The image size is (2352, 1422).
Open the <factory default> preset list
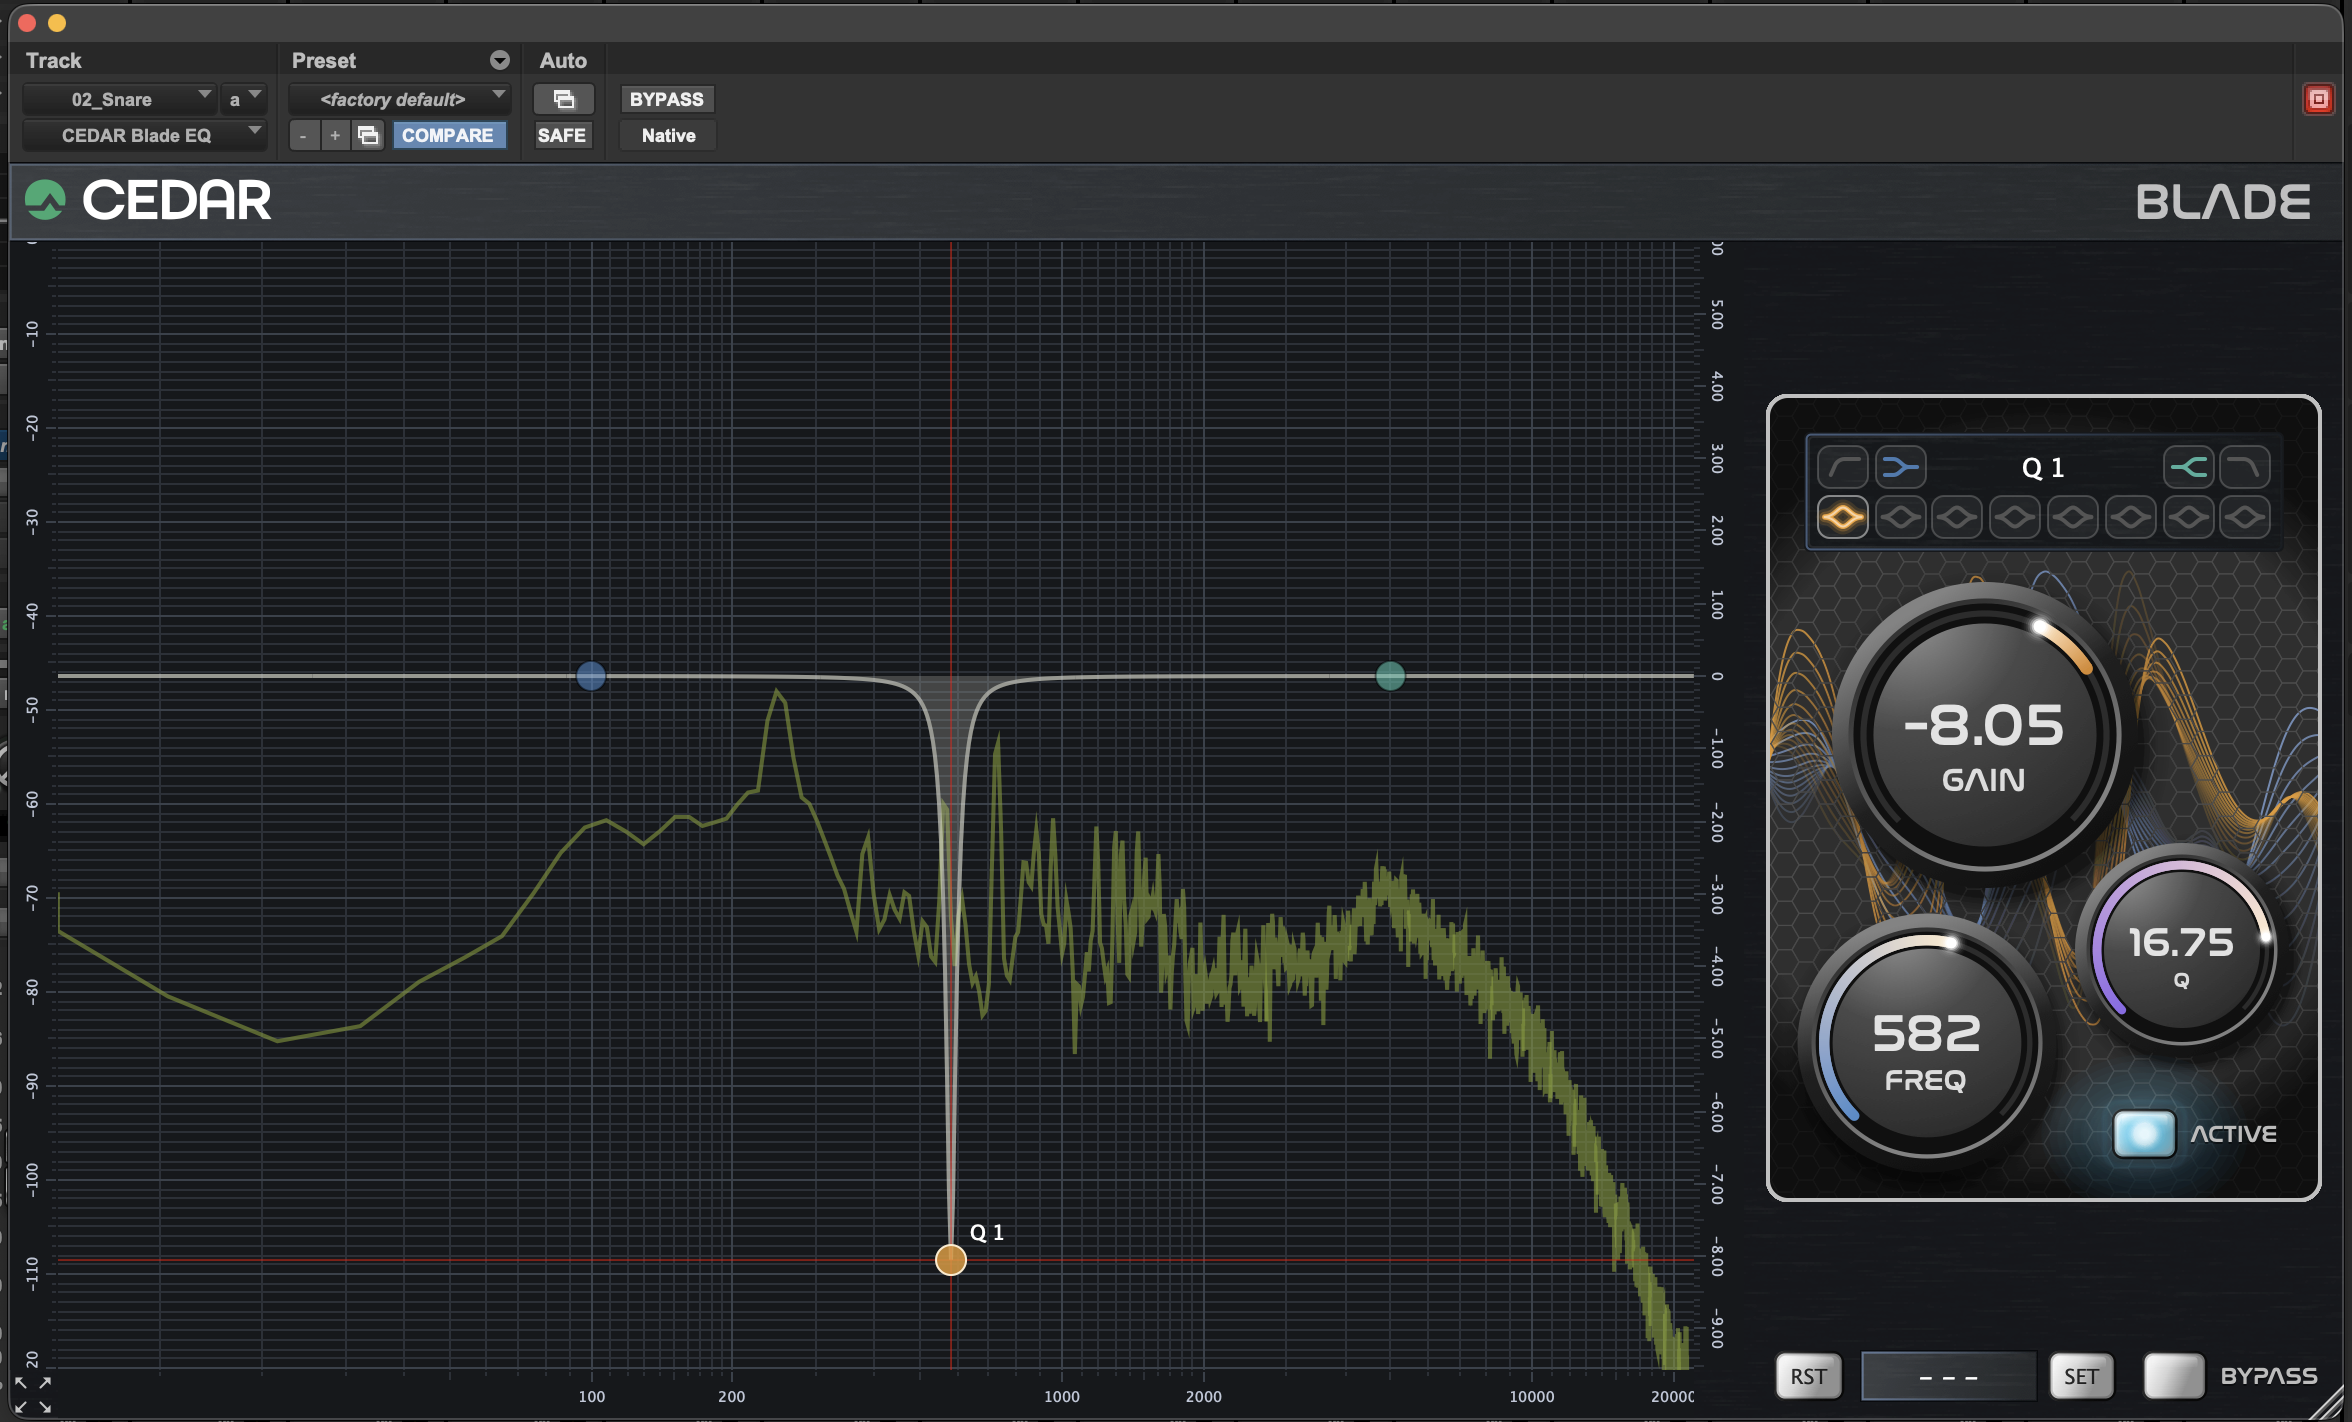pyautogui.click(x=400, y=99)
